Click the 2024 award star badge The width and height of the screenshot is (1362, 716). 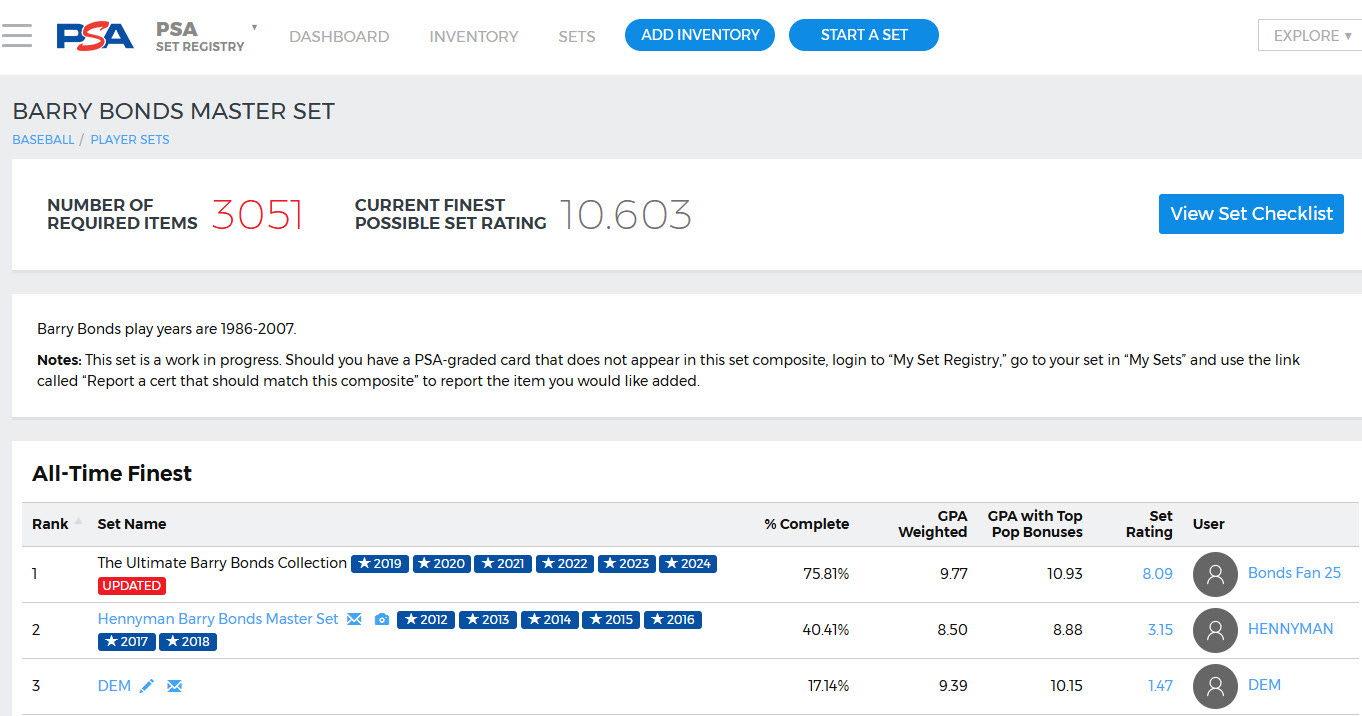point(688,564)
